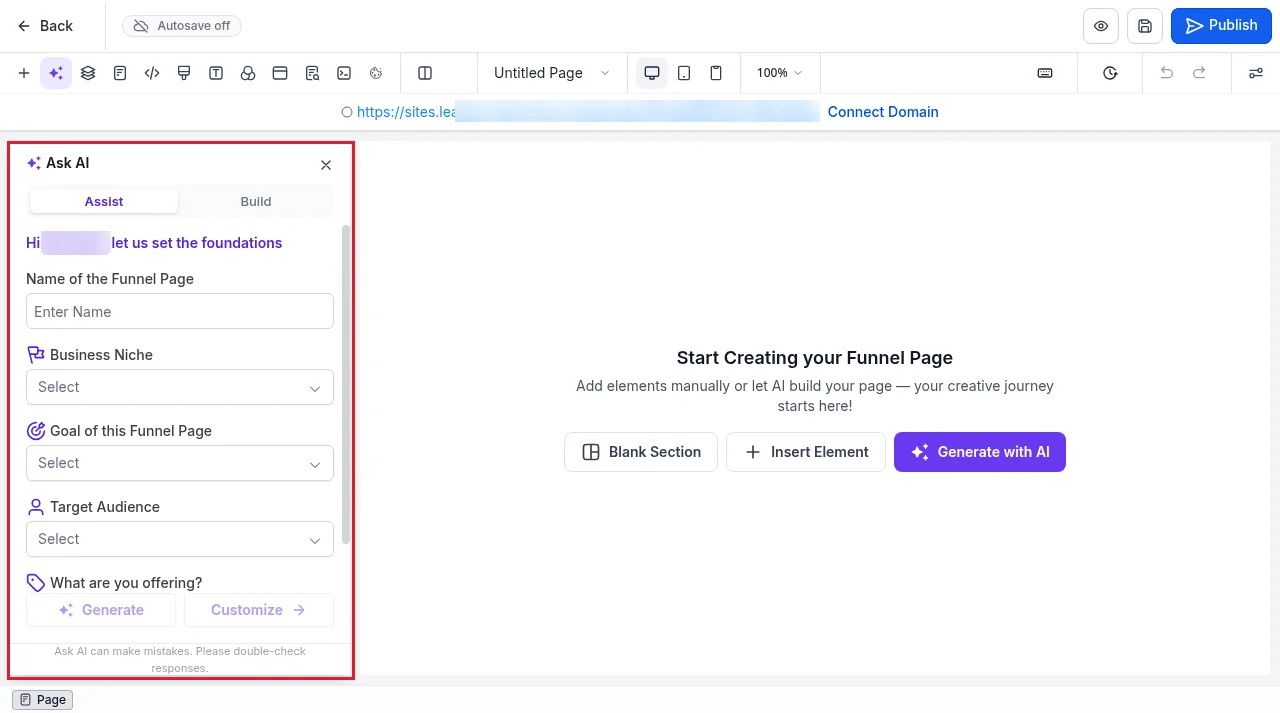
Task: Click the 'Name of the Funnel Page' label
Action: pyautogui.click(x=110, y=279)
